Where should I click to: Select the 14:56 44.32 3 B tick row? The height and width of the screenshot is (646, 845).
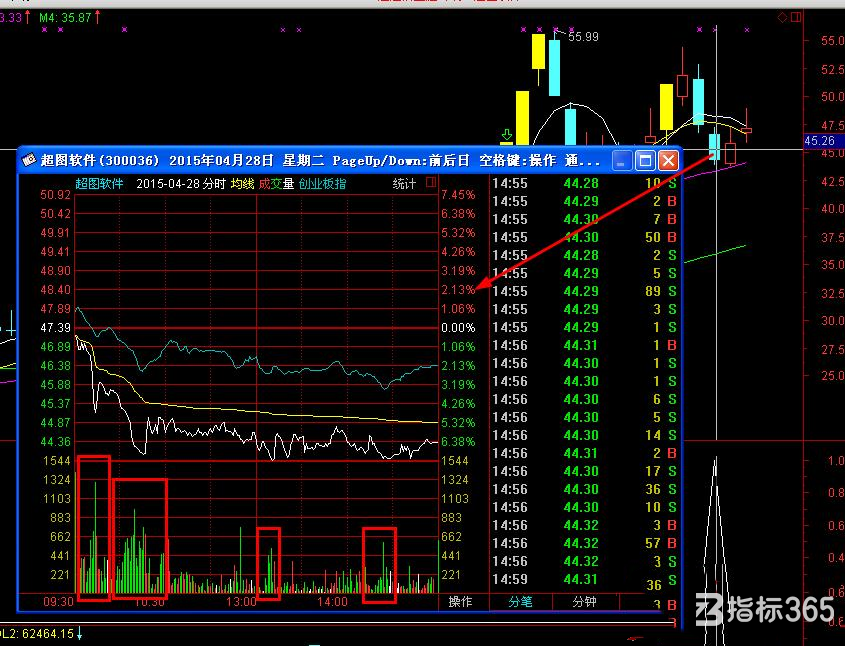point(585,525)
